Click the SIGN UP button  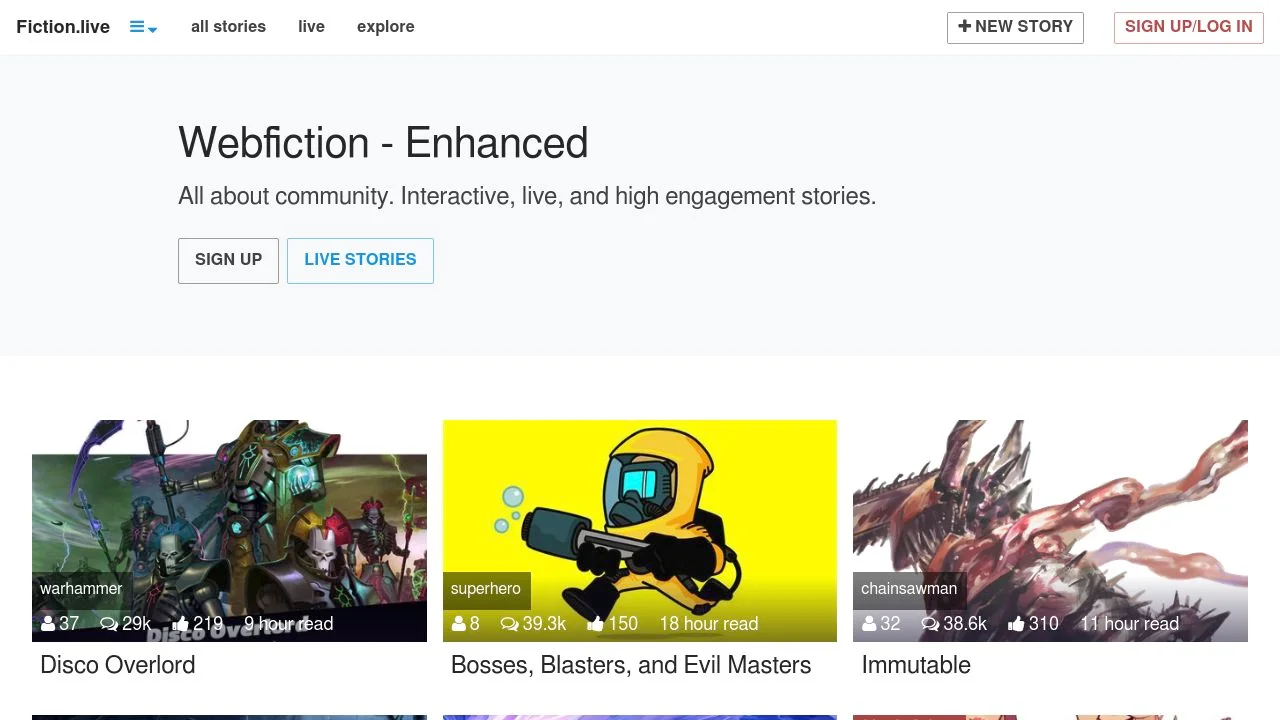point(228,260)
